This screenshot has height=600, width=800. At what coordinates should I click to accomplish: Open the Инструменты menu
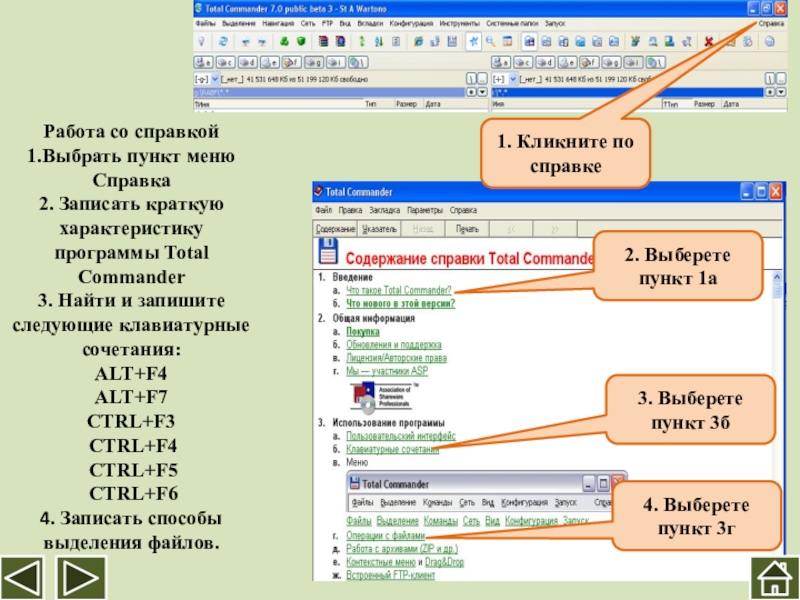click(459, 23)
